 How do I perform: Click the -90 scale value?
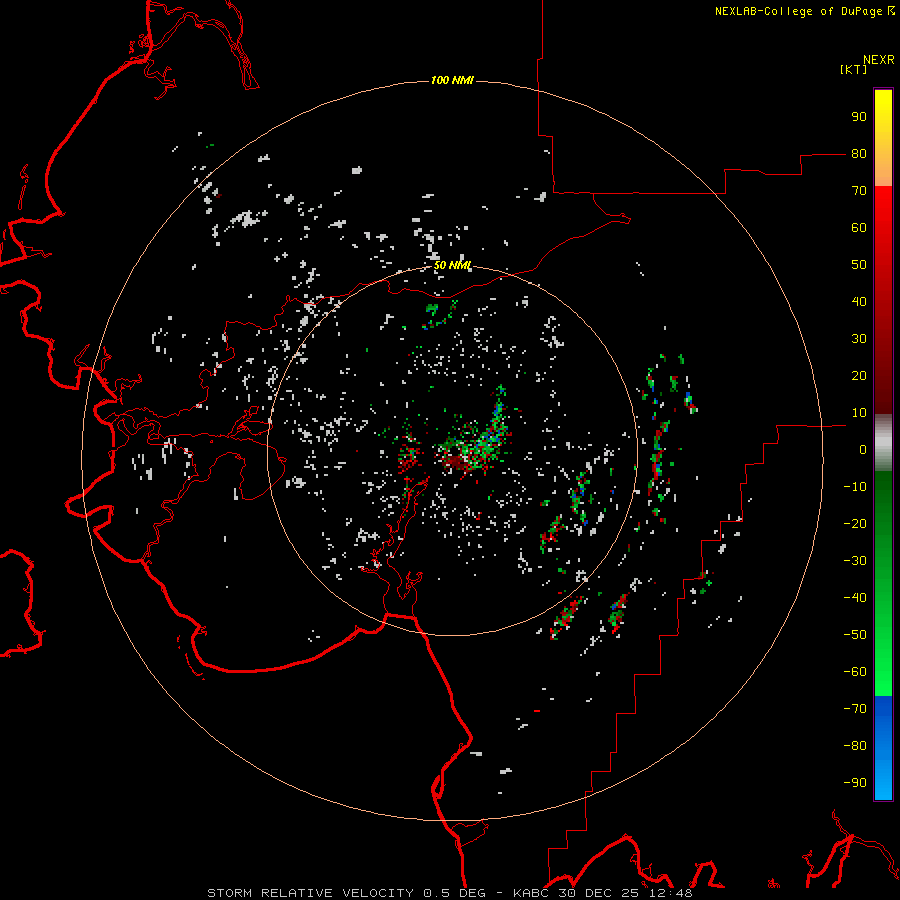855,783
